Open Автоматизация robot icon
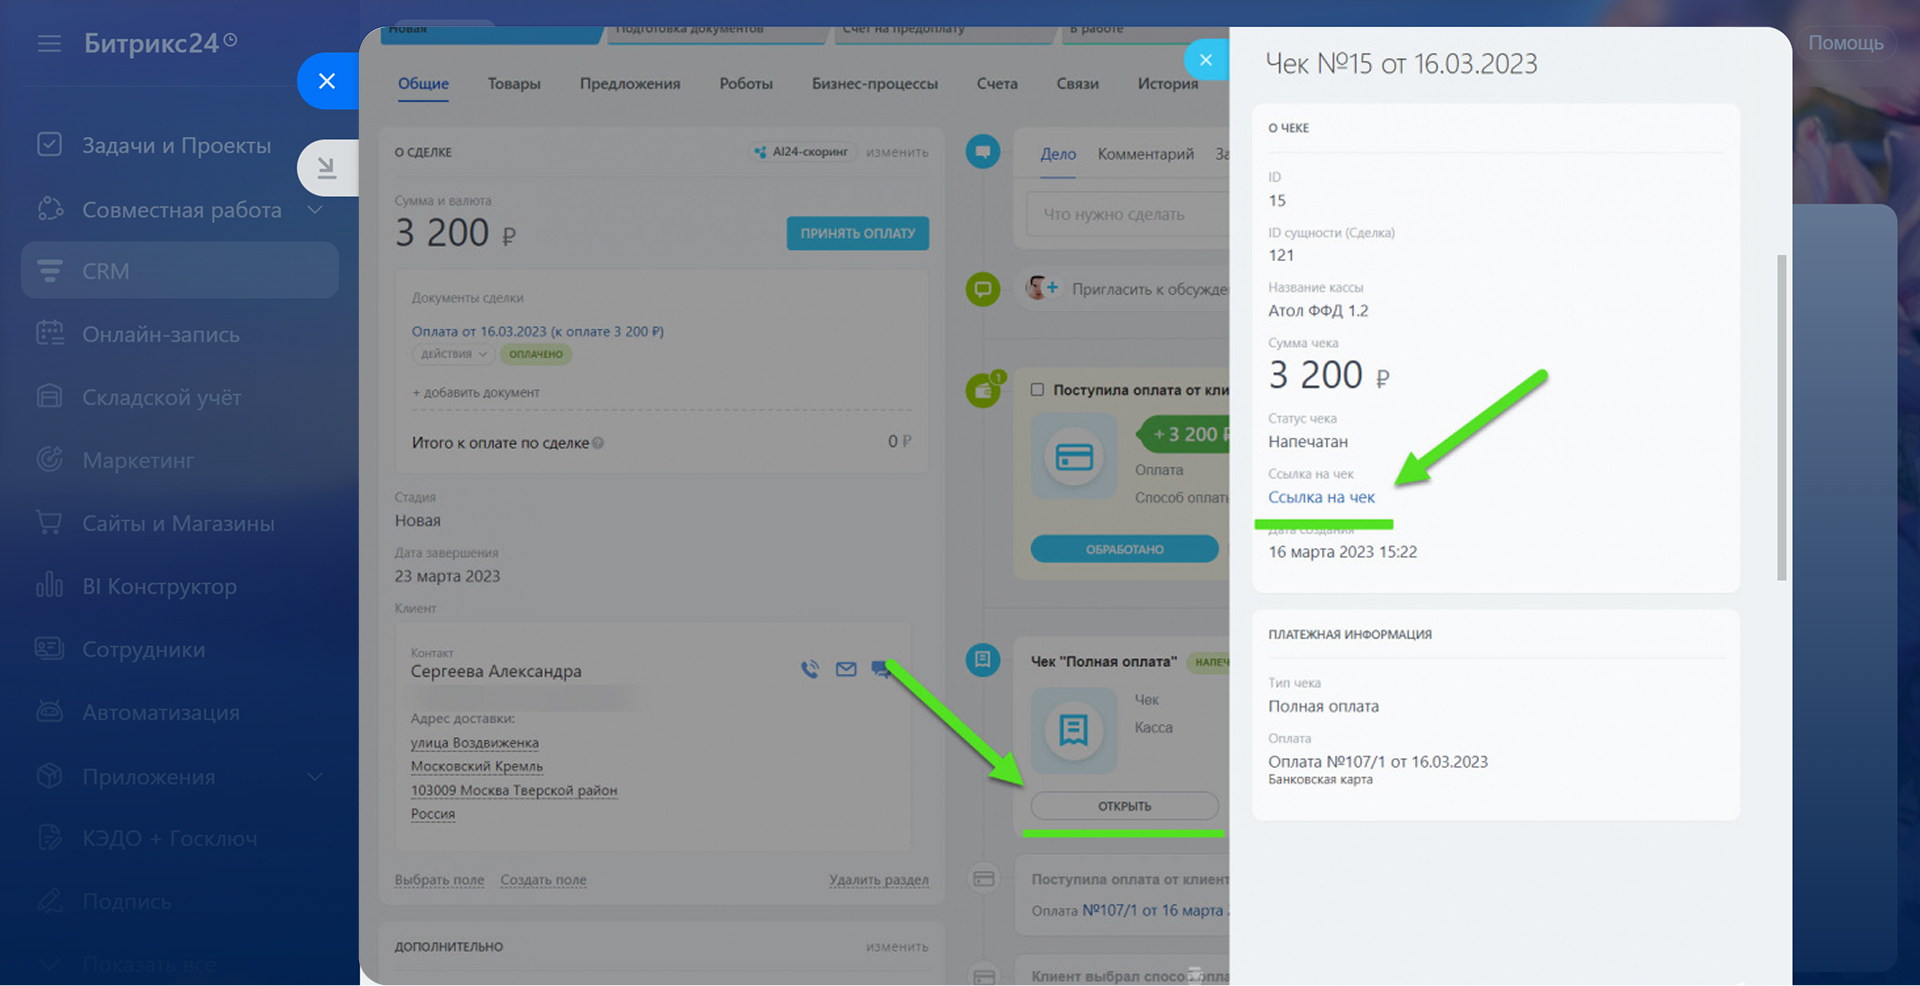This screenshot has width=1920, height=986. pyautogui.click(x=49, y=712)
